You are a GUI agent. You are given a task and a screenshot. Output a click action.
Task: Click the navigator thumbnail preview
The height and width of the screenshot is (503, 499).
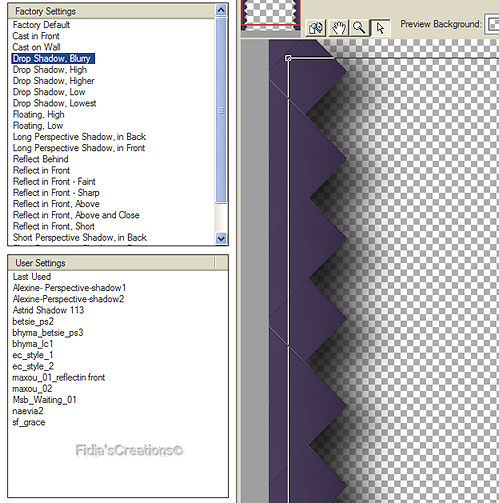pos(271,15)
